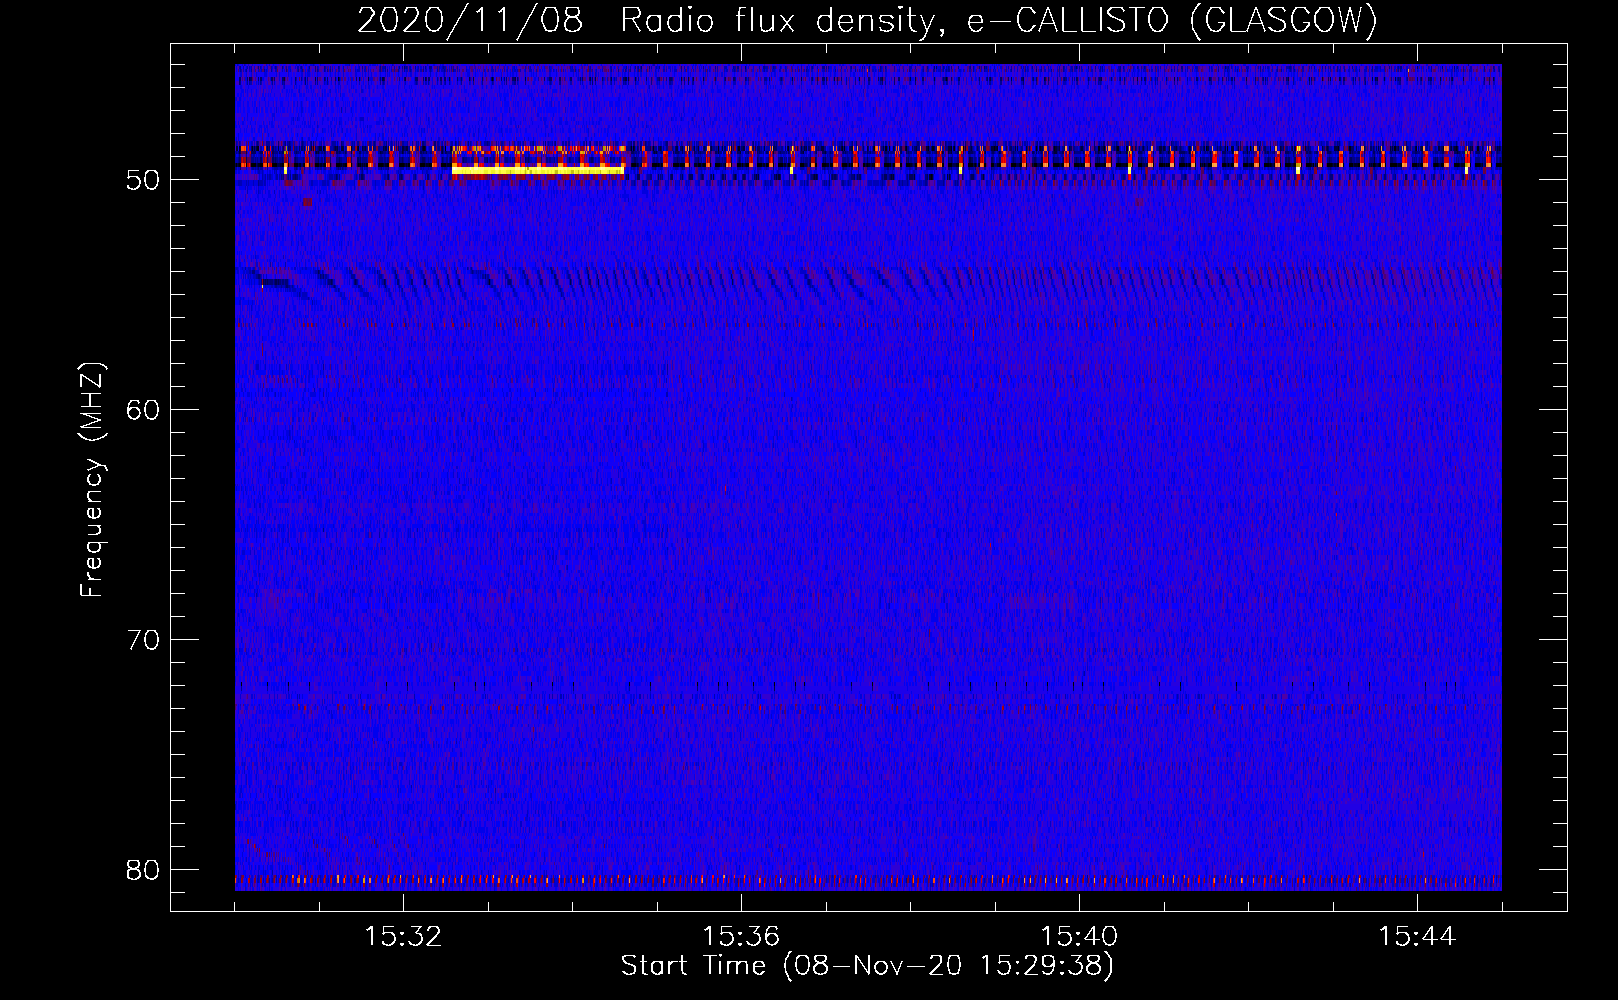
Task: Click the 'Start Time (08-Nov-20 15:29:38)' label
Action: [867, 966]
